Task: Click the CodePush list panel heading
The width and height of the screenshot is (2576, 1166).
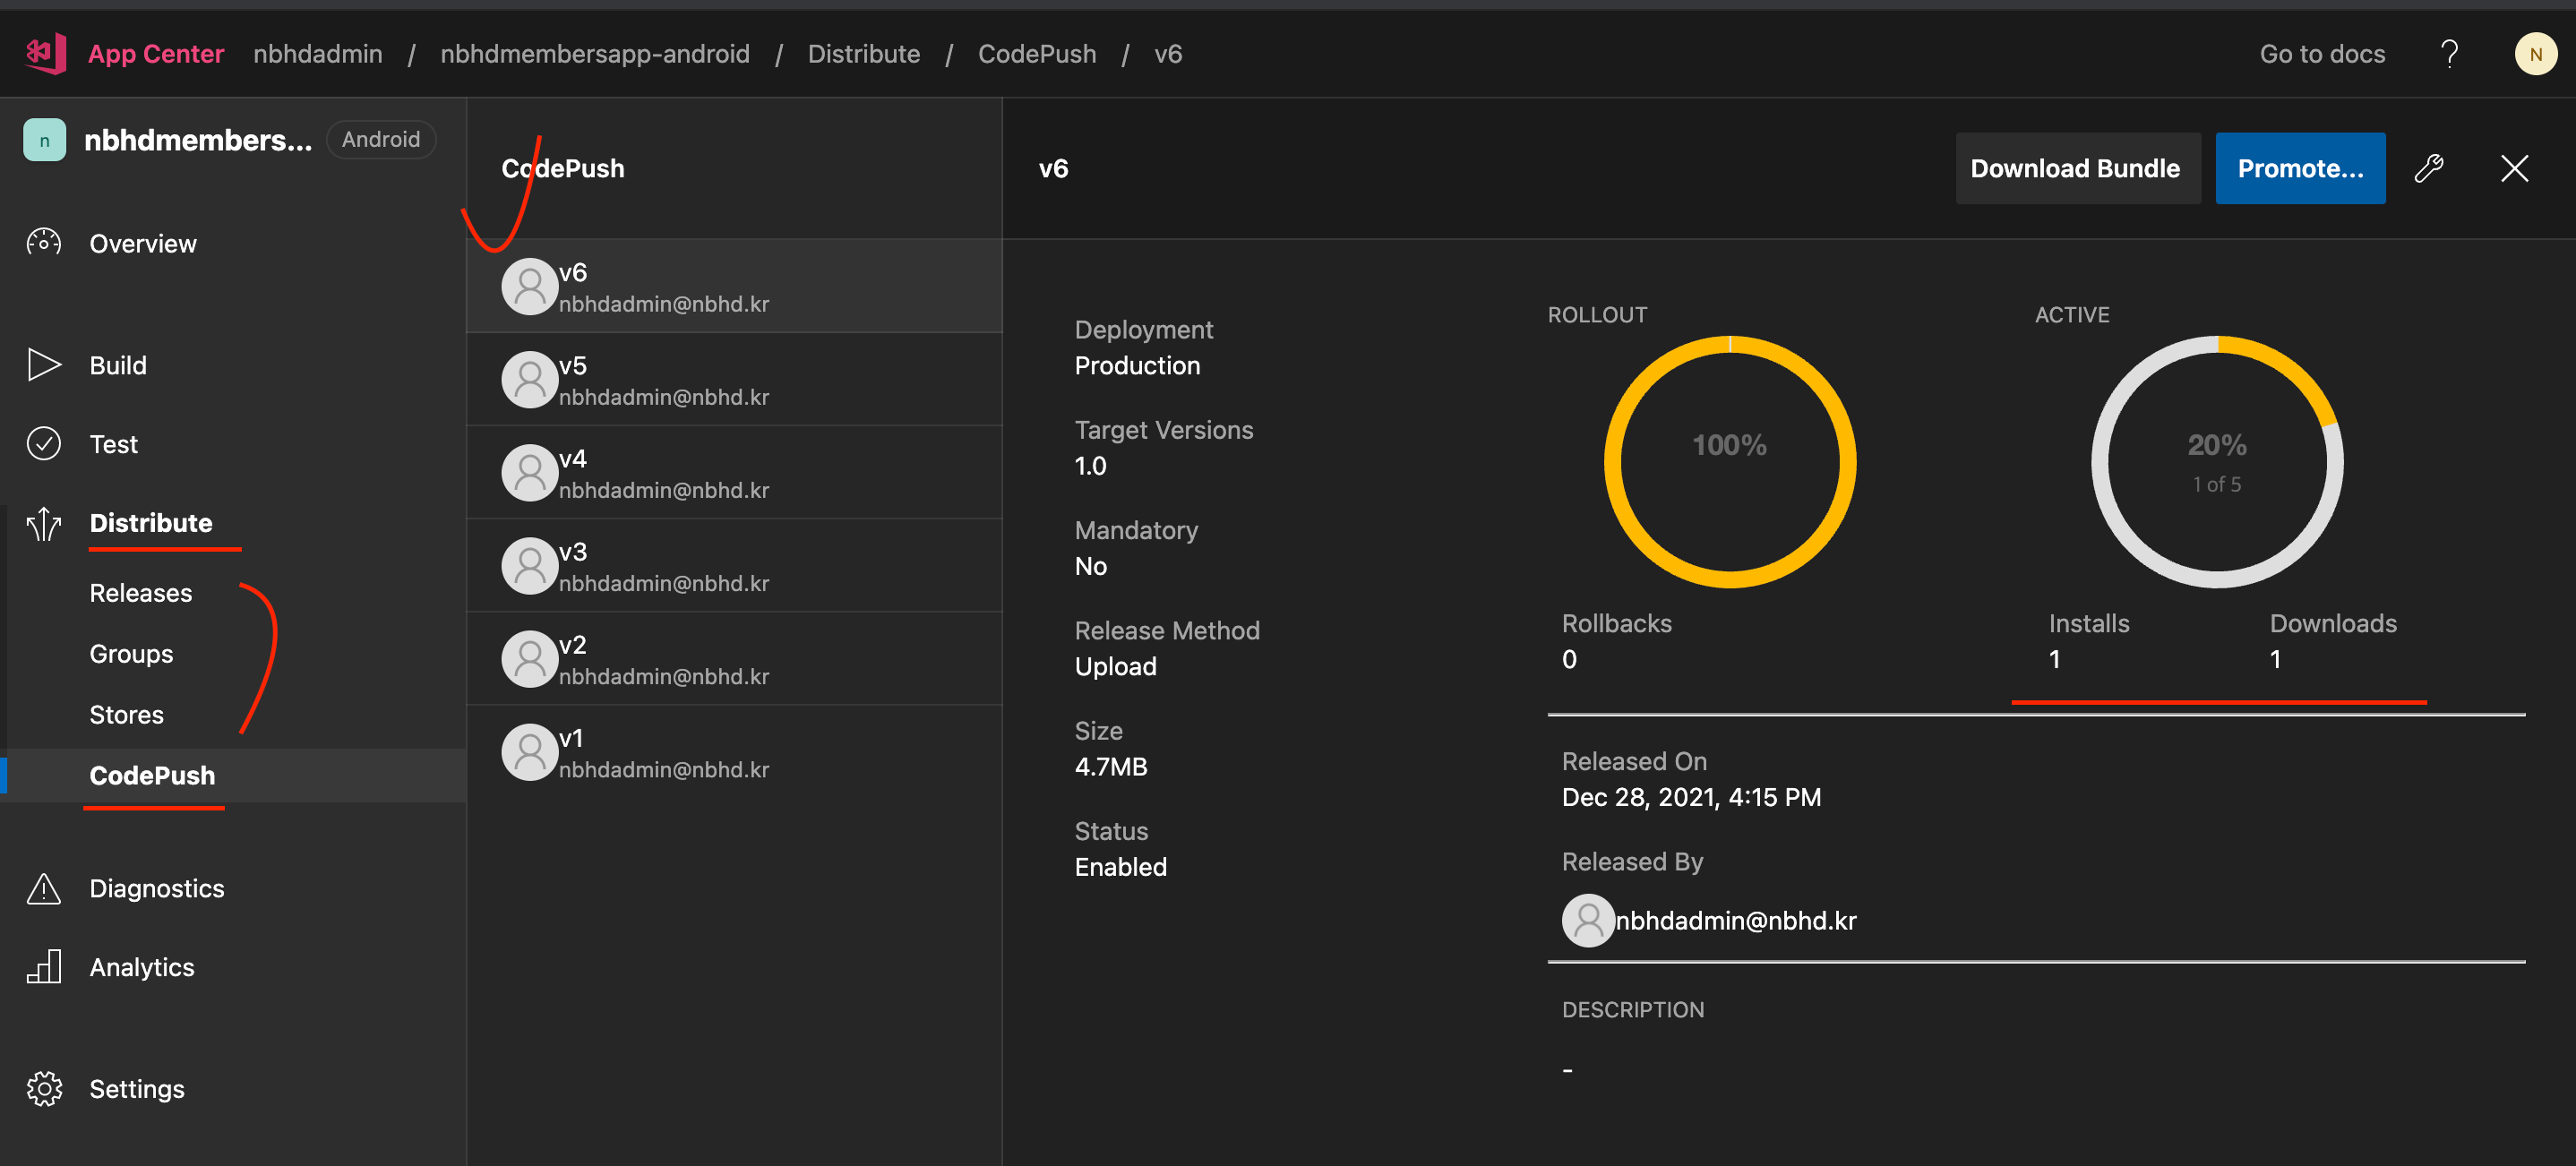Action: coord(563,168)
